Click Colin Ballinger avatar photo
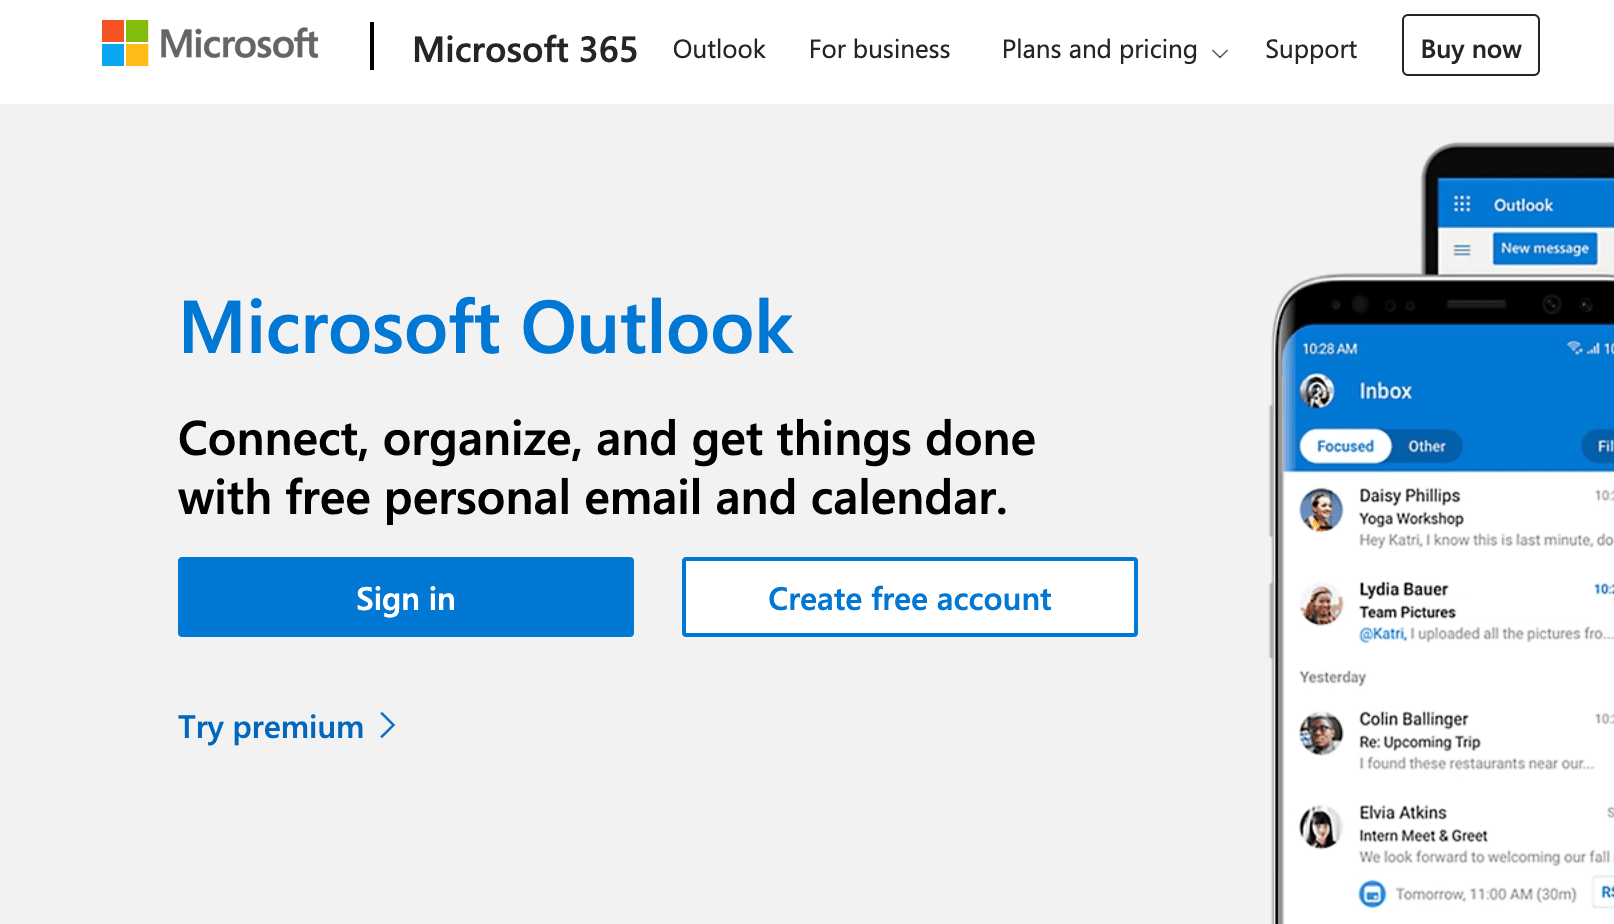This screenshot has width=1614, height=924. tap(1321, 733)
